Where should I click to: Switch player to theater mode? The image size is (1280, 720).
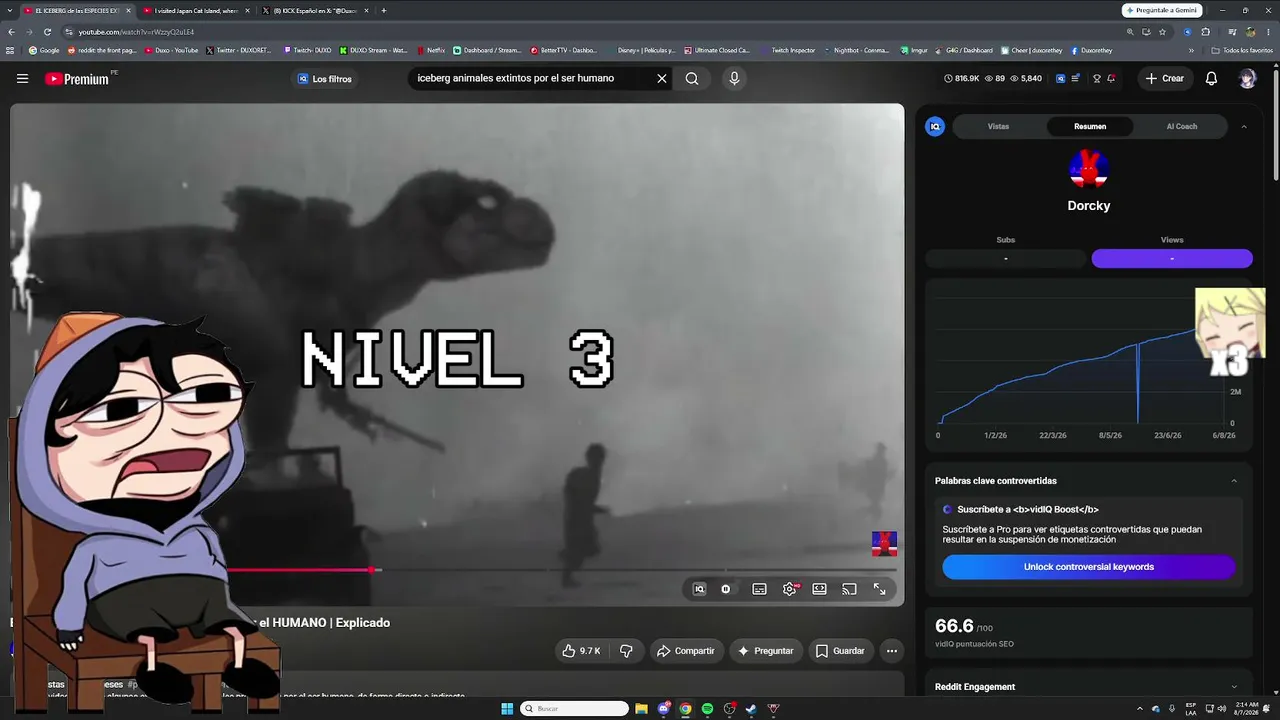pyautogui.click(x=819, y=589)
